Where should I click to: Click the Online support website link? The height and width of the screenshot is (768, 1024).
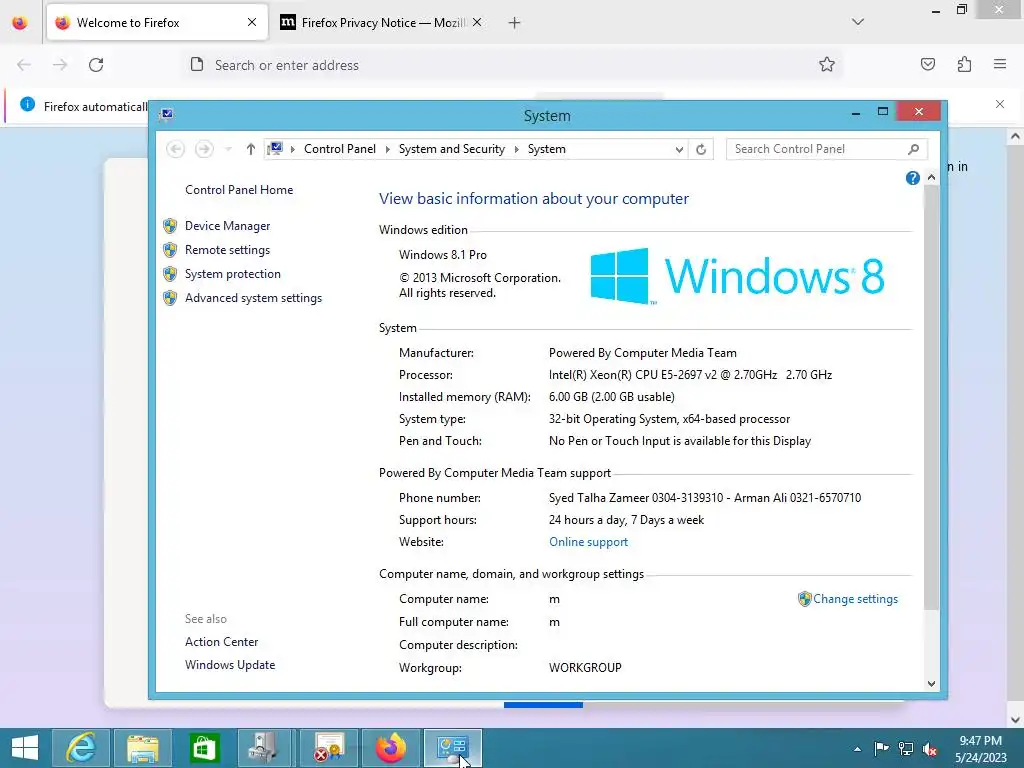coord(588,542)
